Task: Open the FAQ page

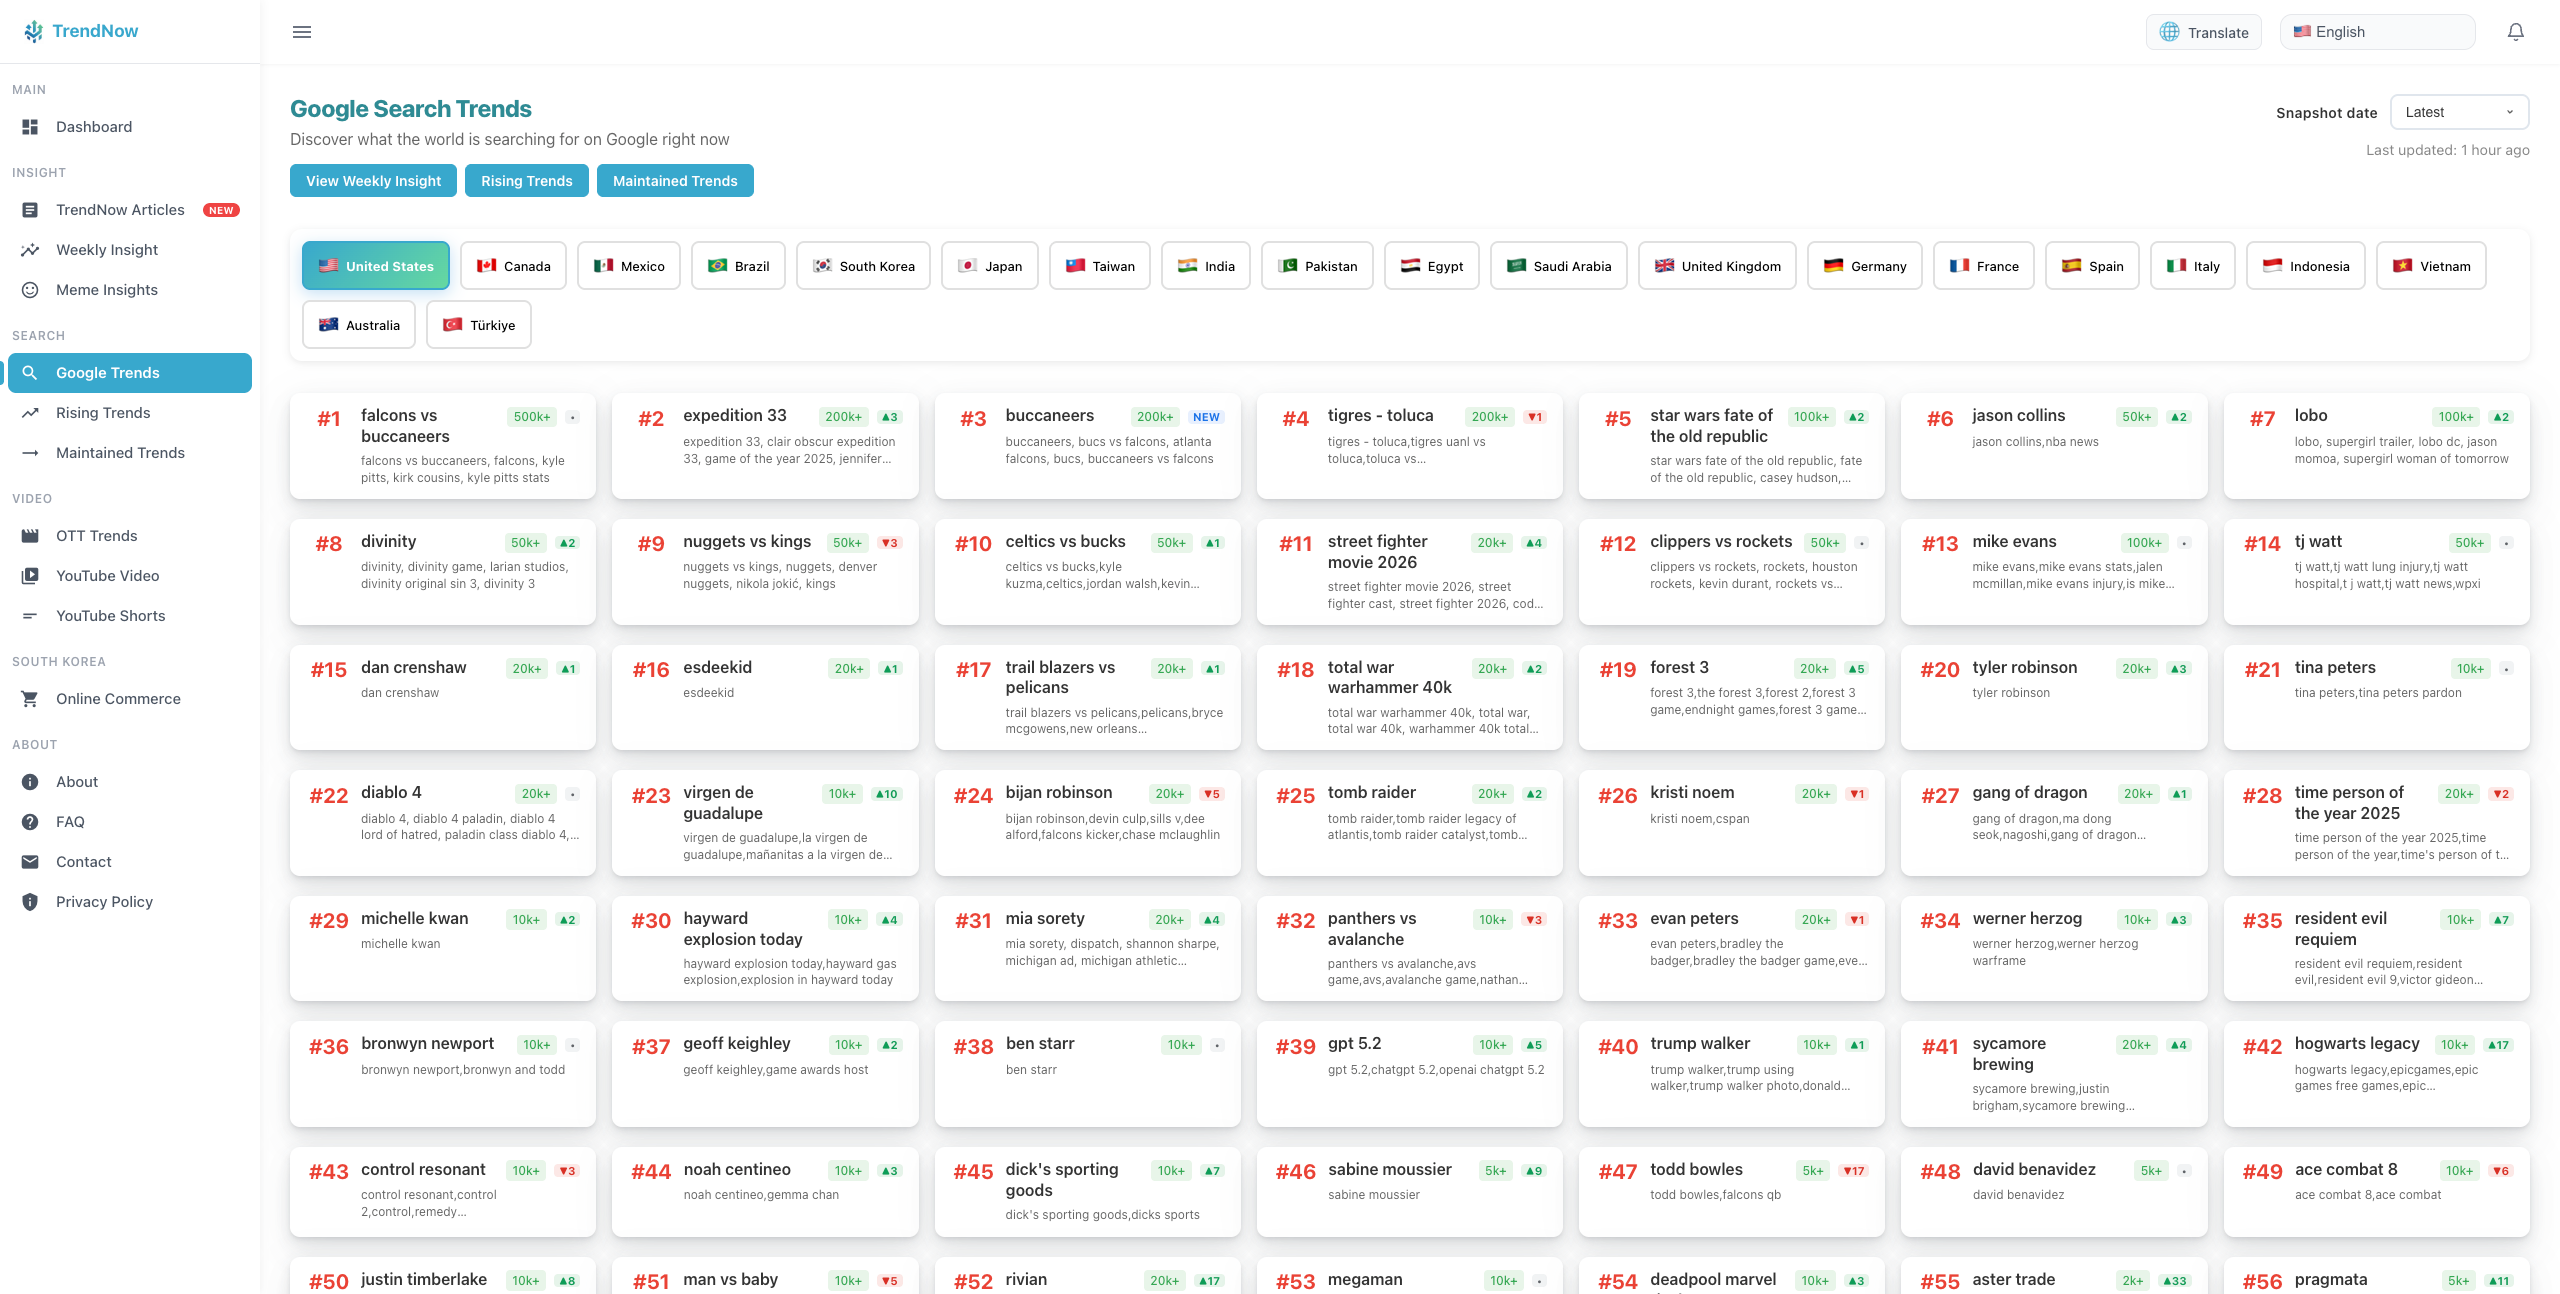Action: coord(70,821)
